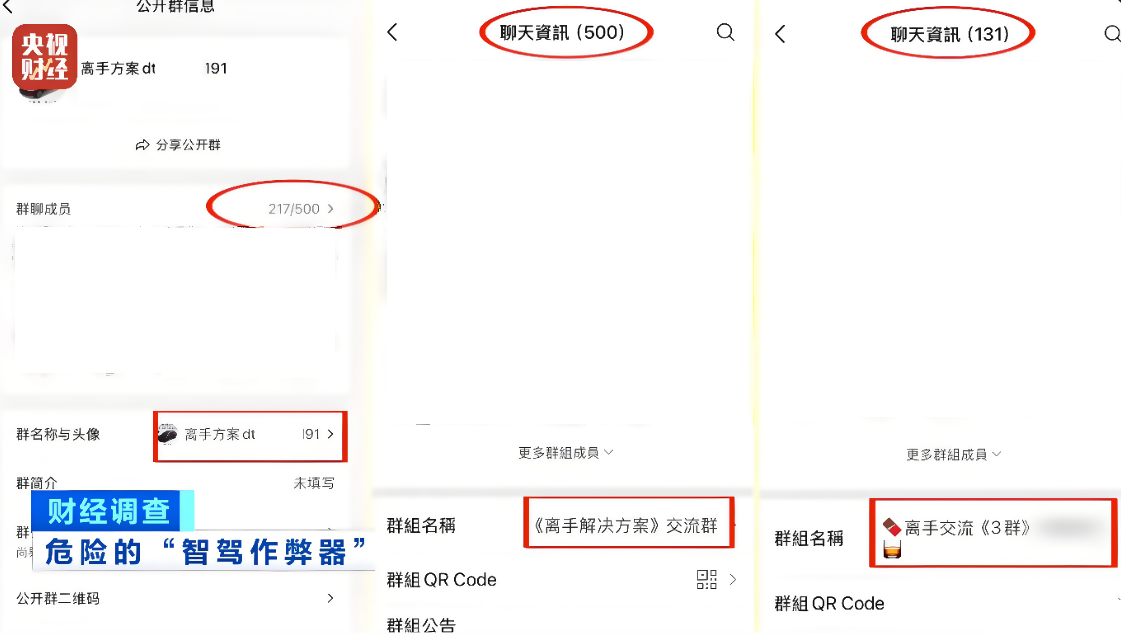
Task: Open search in the 聊天資訊 (500) header
Action: pyautogui.click(x=725, y=33)
